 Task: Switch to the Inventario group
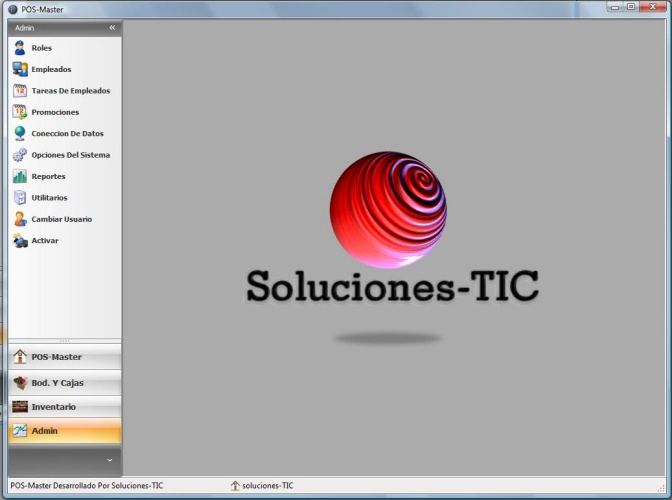point(65,407)
